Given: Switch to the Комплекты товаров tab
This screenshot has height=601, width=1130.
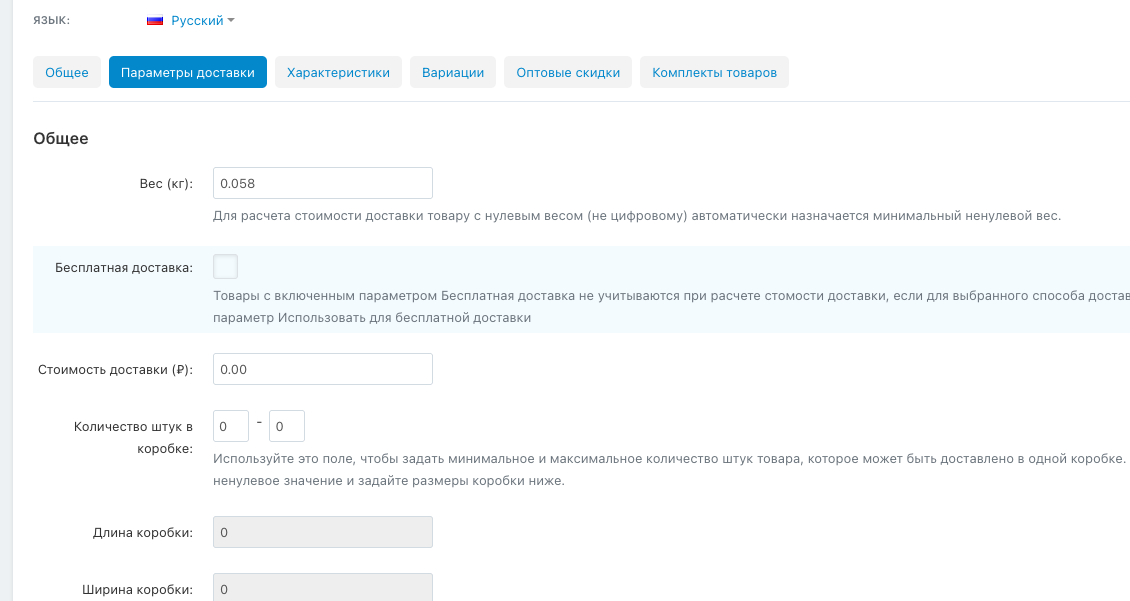Looking at the screenshot, I should tap(714, 72).
